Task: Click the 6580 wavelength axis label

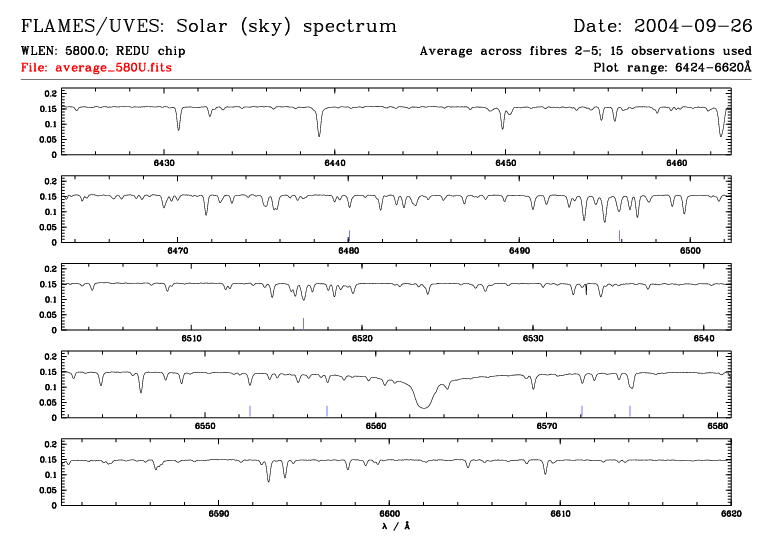Action: 718,426
